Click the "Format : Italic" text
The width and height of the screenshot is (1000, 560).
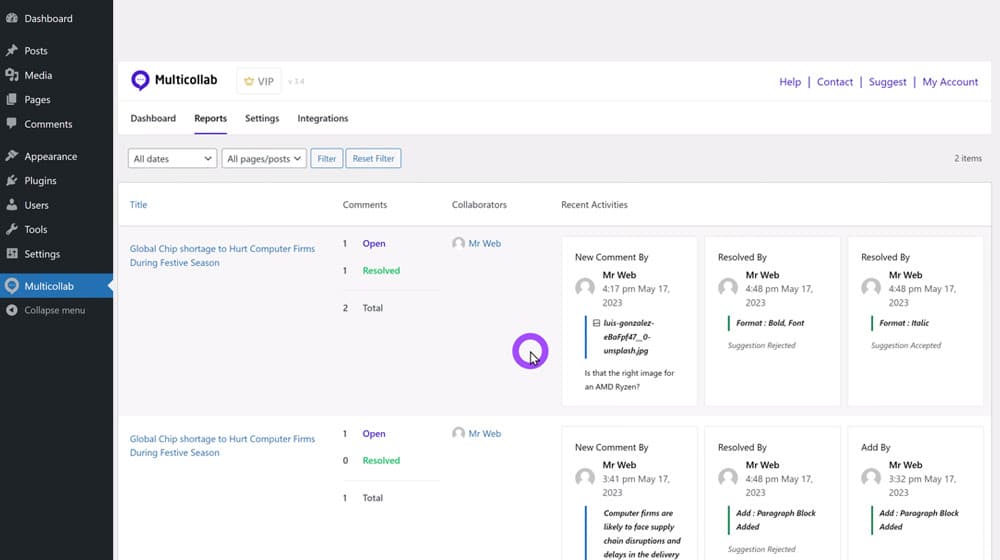click(904, 323)
